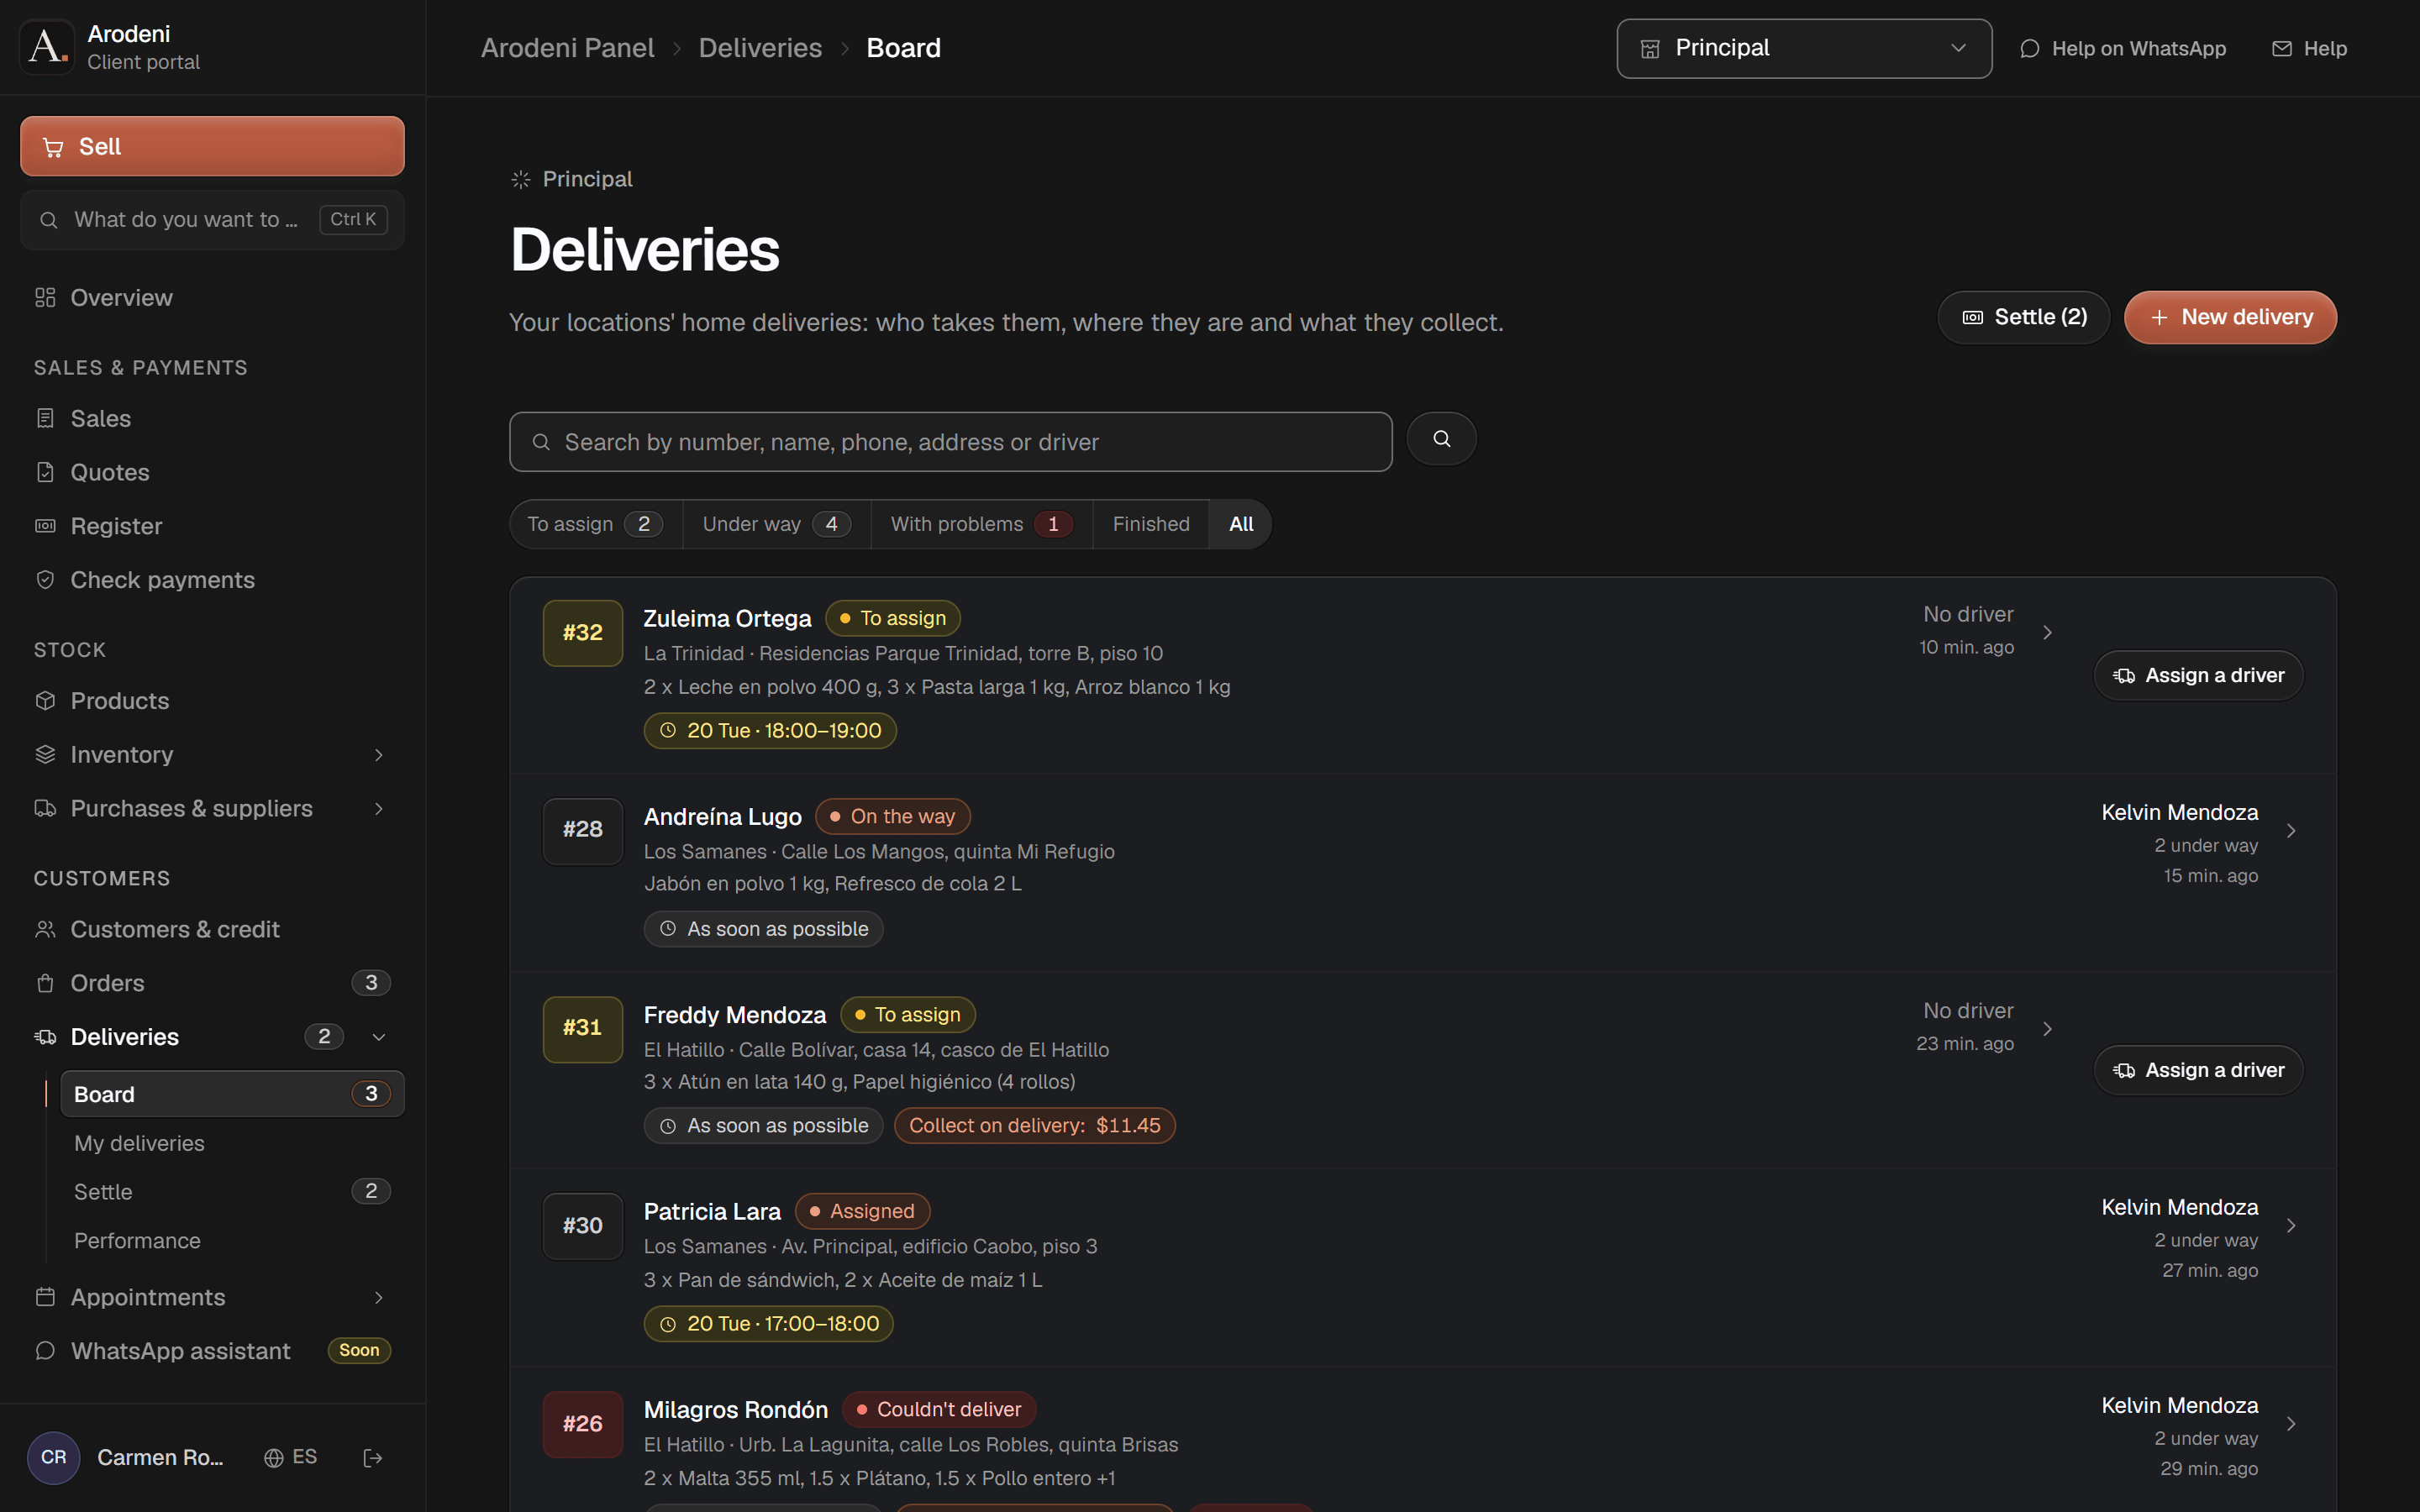Viewport: 2420px width, 1512px height.
Task: Click the round search submit icon button
Action: (x=1441, y=439)
